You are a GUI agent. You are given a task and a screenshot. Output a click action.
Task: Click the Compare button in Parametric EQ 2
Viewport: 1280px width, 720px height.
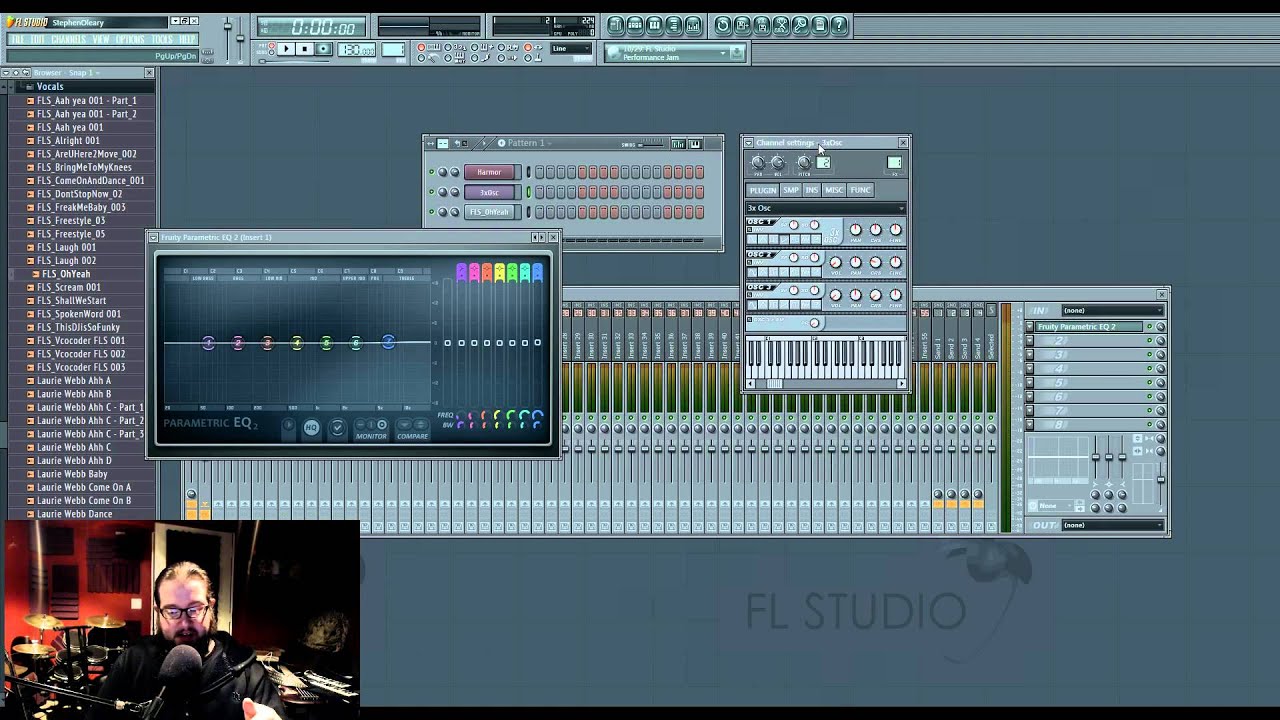tap(413, 429)
